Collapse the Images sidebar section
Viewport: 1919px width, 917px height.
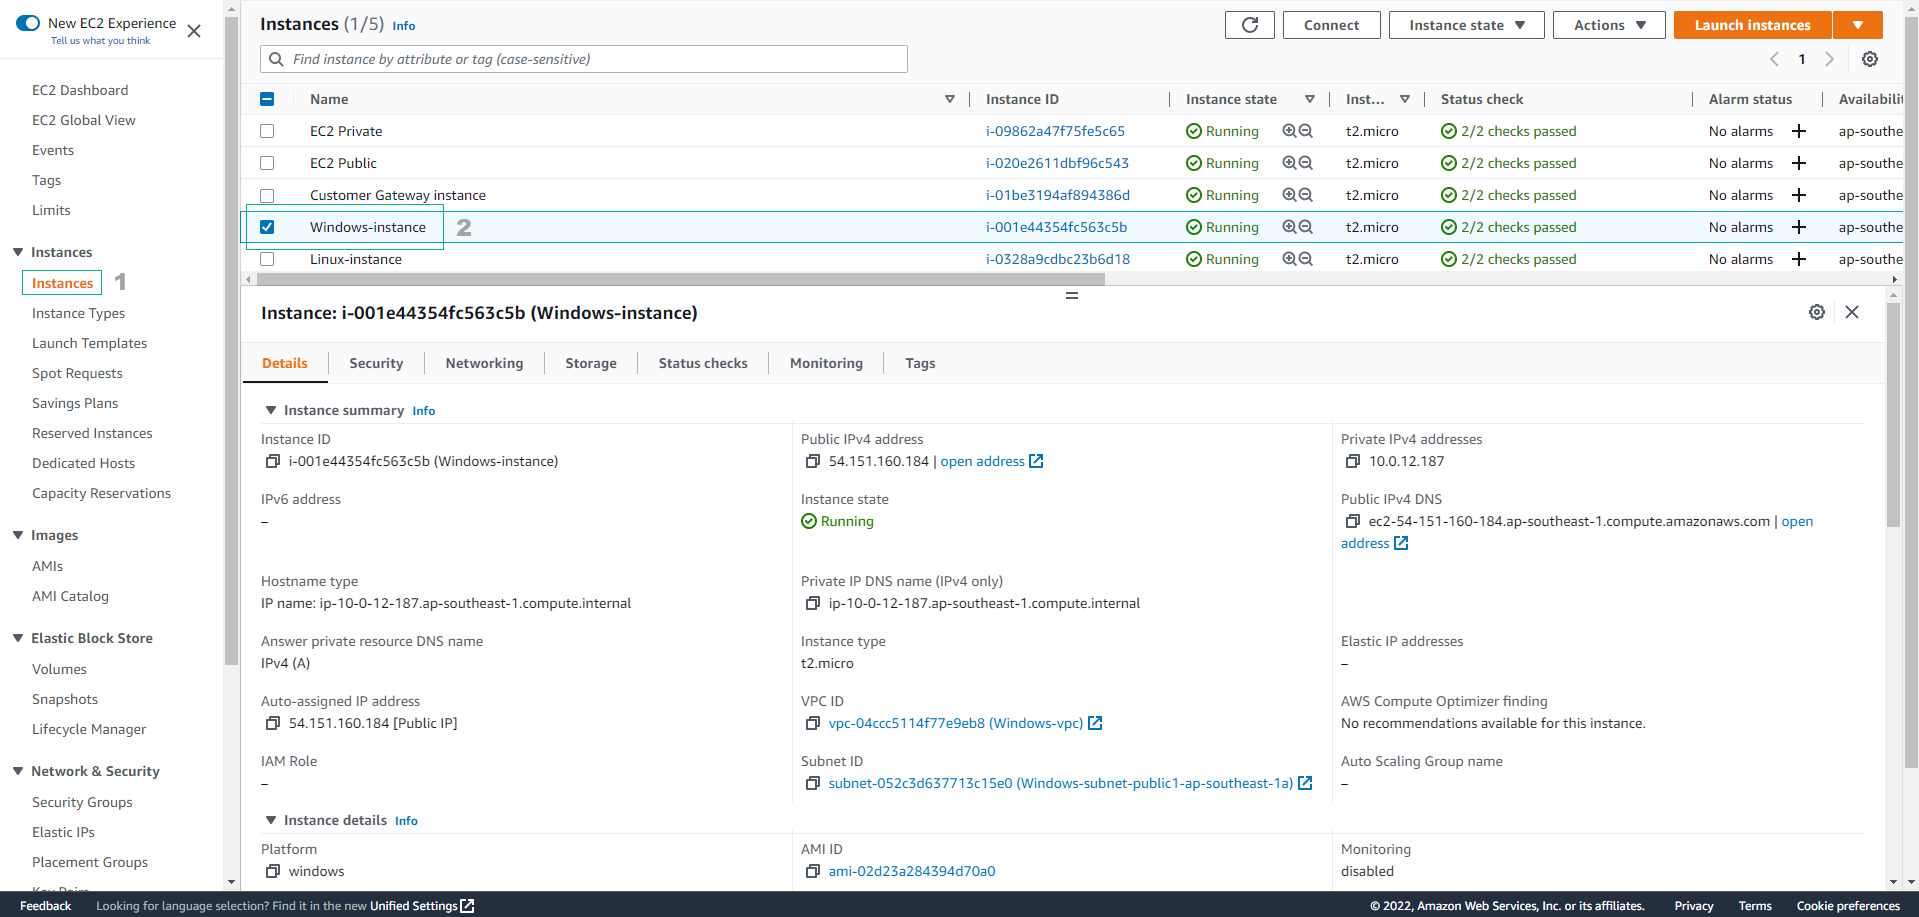18,535
